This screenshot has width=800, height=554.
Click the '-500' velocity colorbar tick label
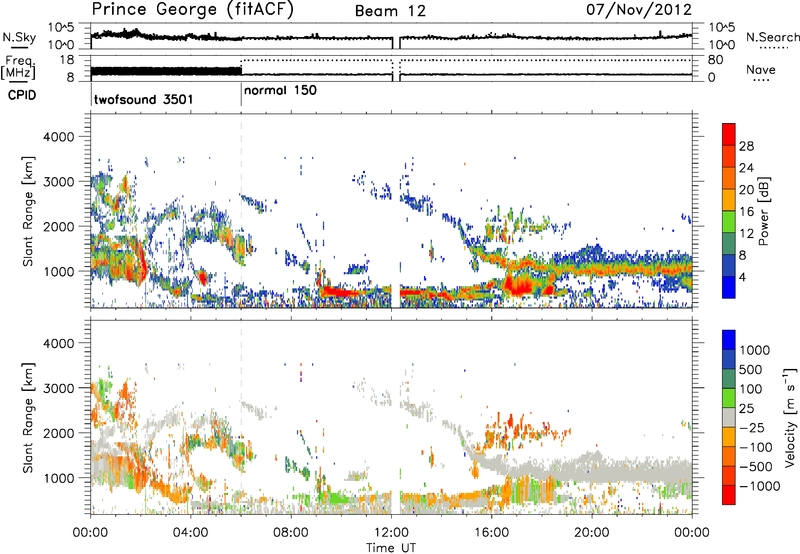[x=755, y=466]
